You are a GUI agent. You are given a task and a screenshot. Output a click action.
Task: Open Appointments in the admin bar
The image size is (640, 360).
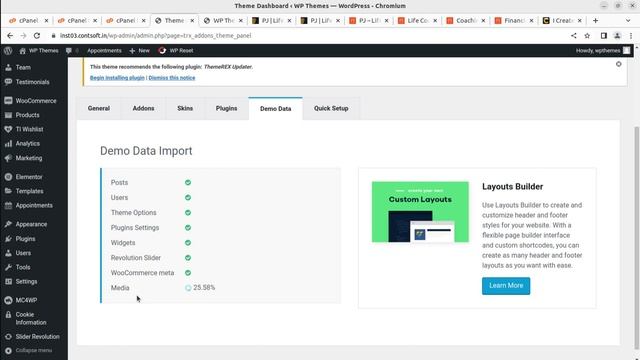coord(104,51)
